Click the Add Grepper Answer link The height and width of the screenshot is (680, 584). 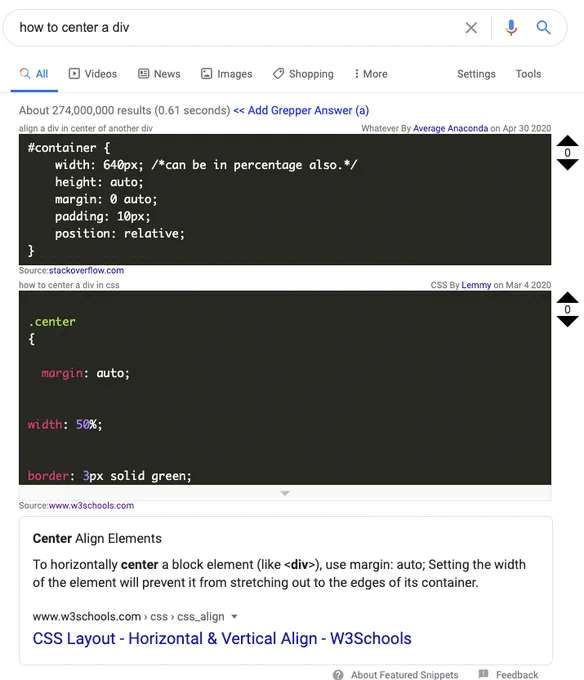(301, 110)
